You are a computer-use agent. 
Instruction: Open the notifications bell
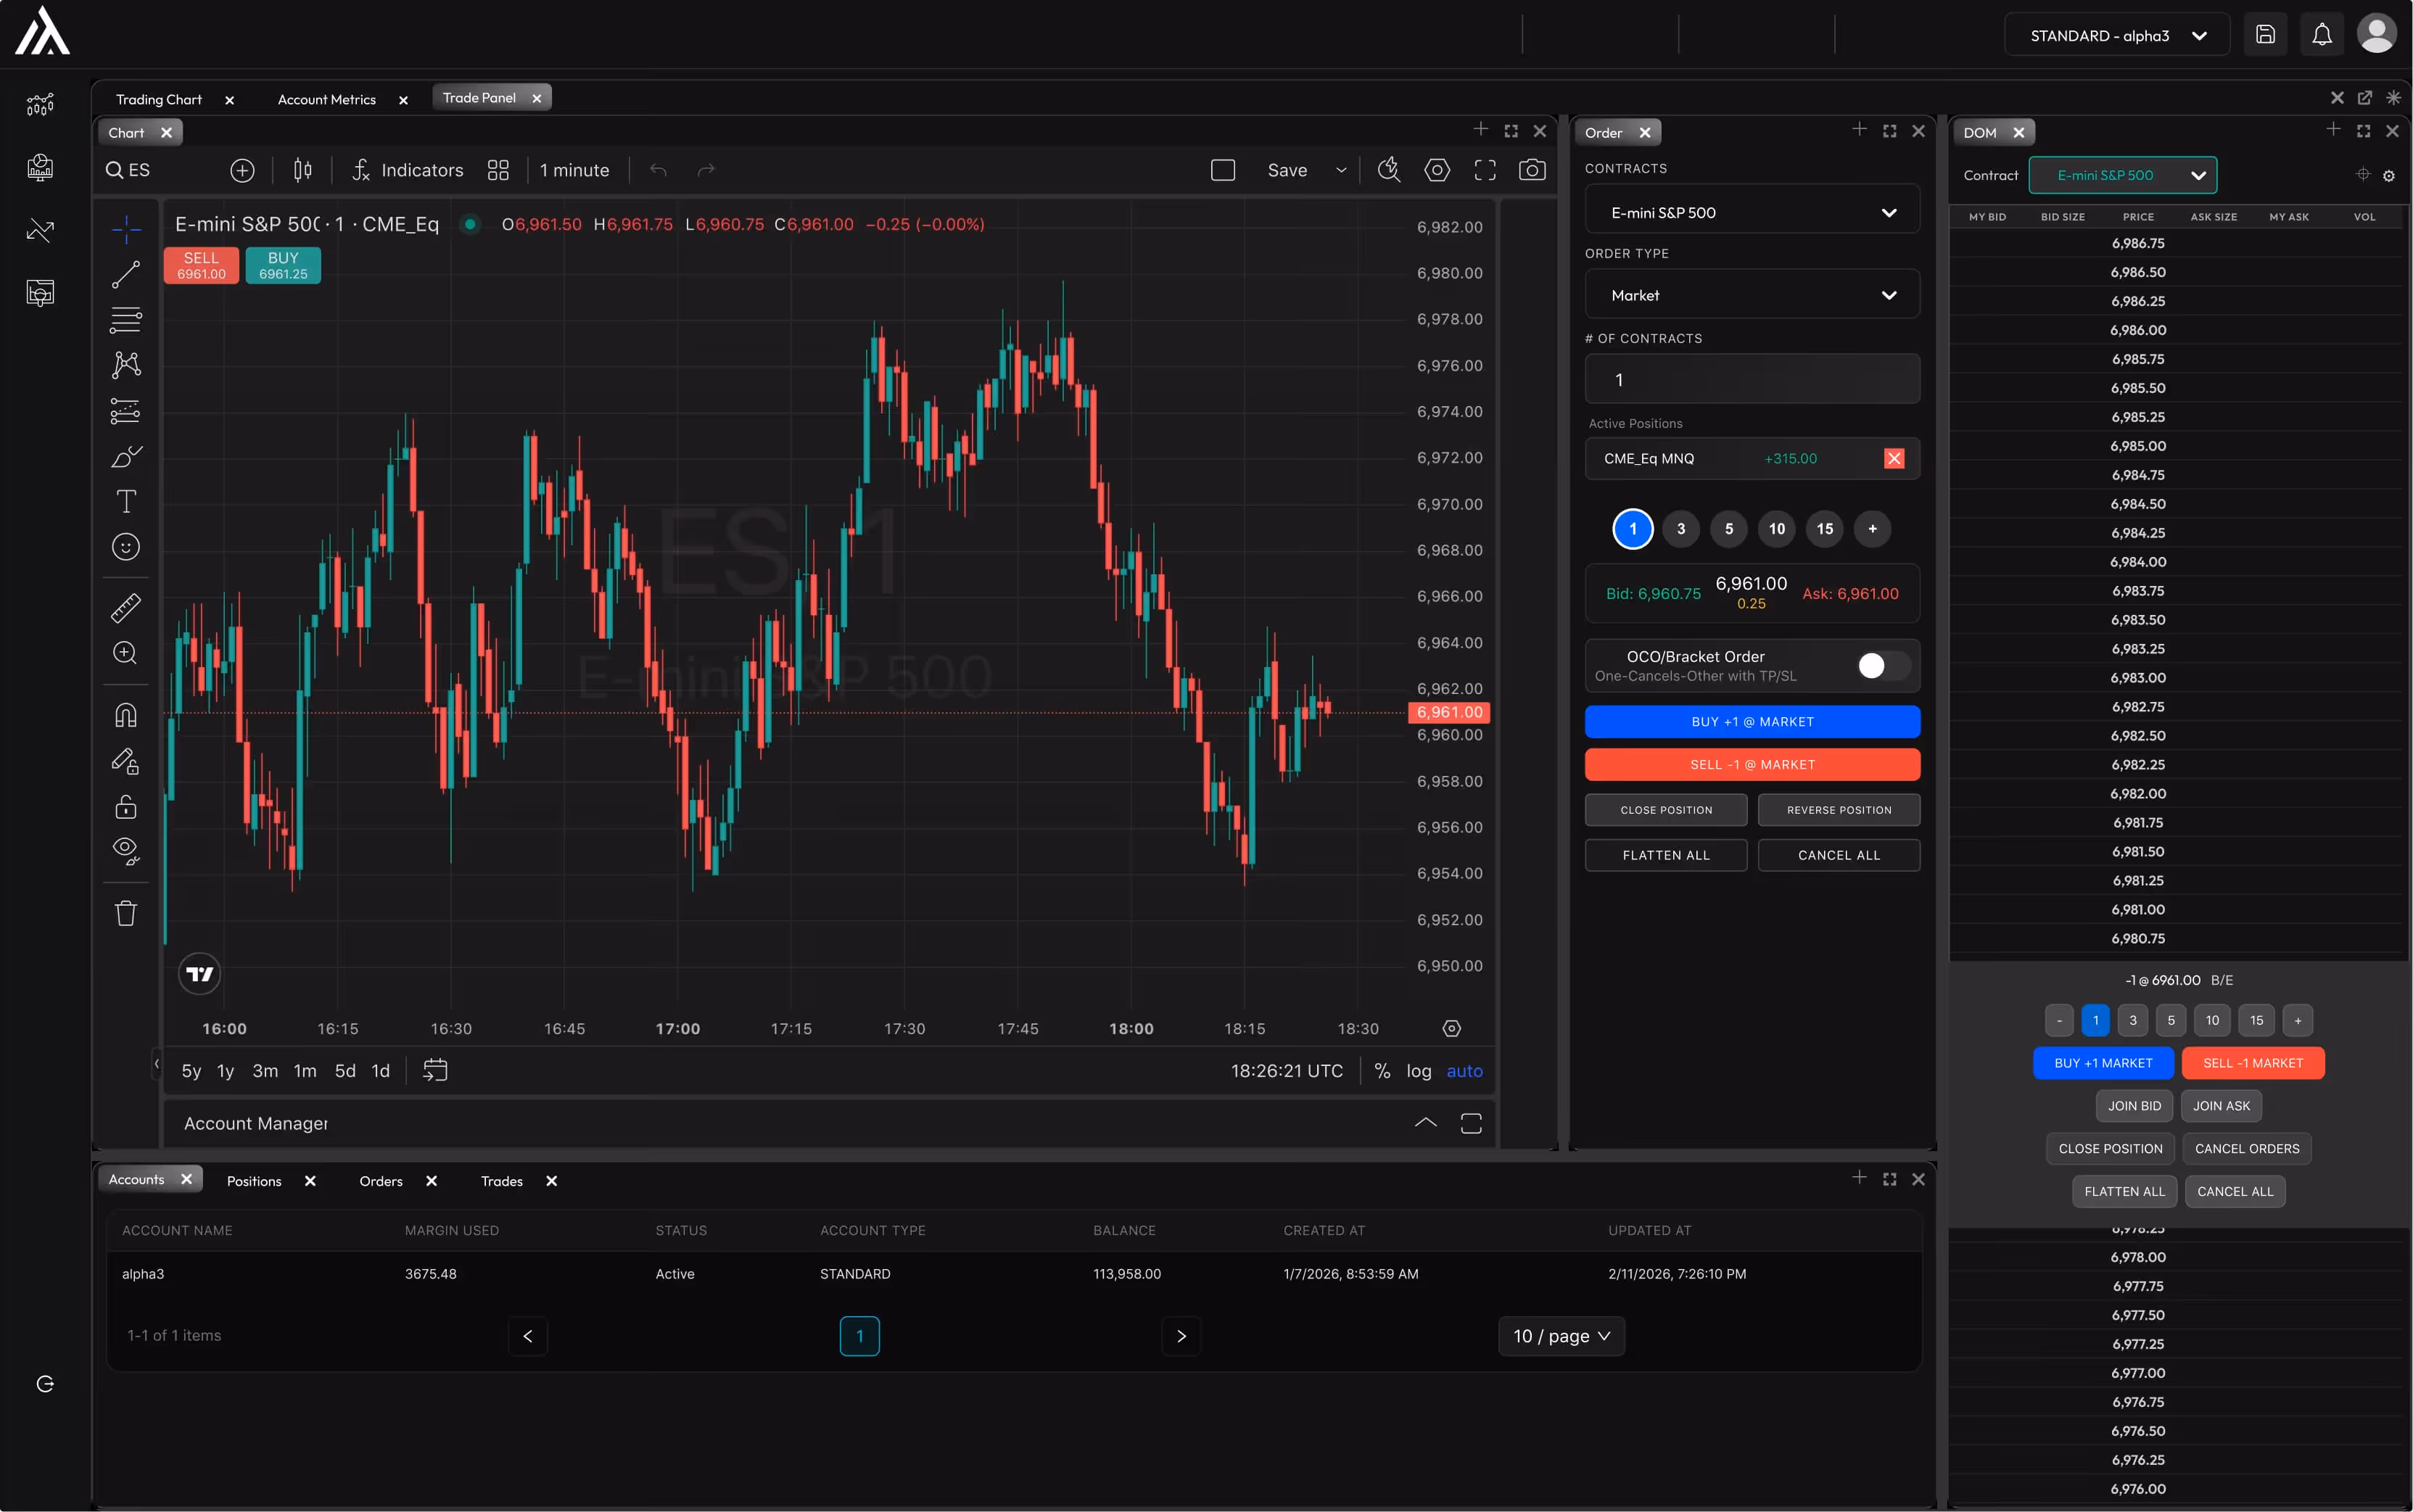(2322, 35)
